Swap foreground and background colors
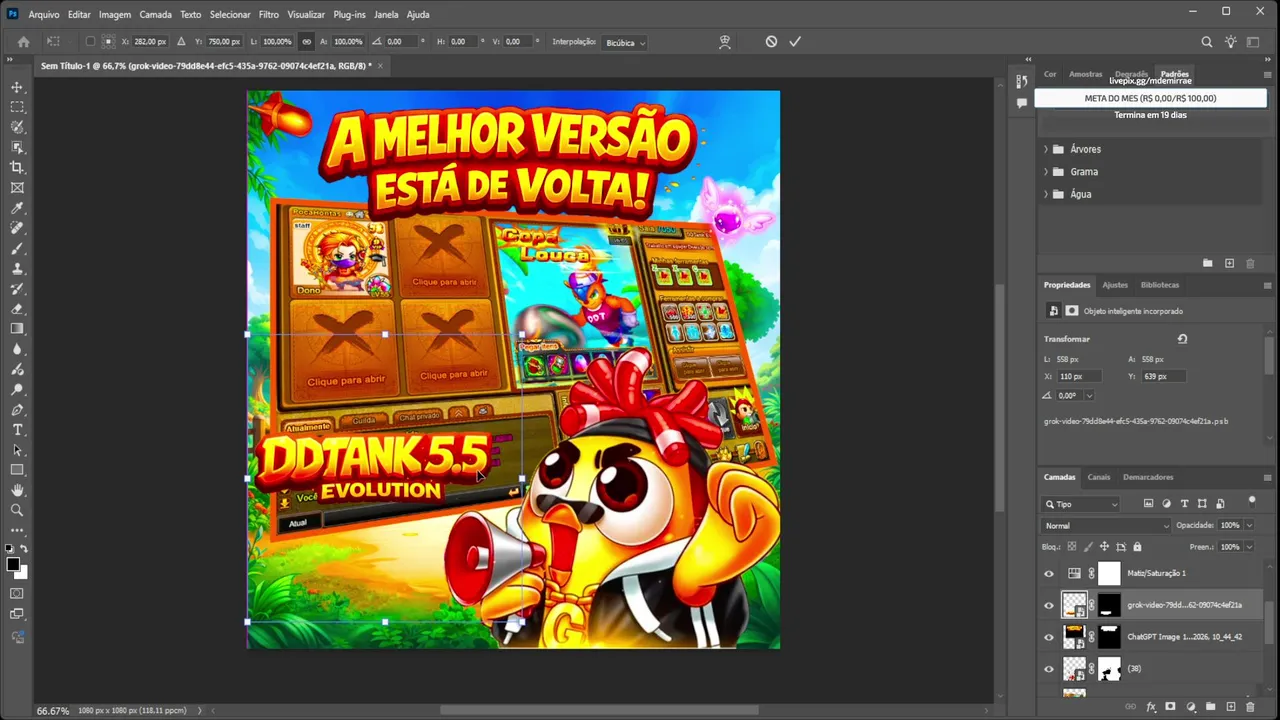1280x720 pixels. coord(25,549)
